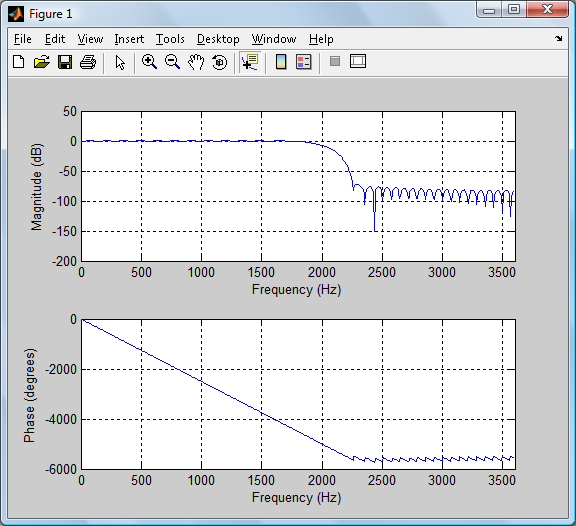
Task: Insert a legend using the toolbar icon
Action: click(304, 62)
